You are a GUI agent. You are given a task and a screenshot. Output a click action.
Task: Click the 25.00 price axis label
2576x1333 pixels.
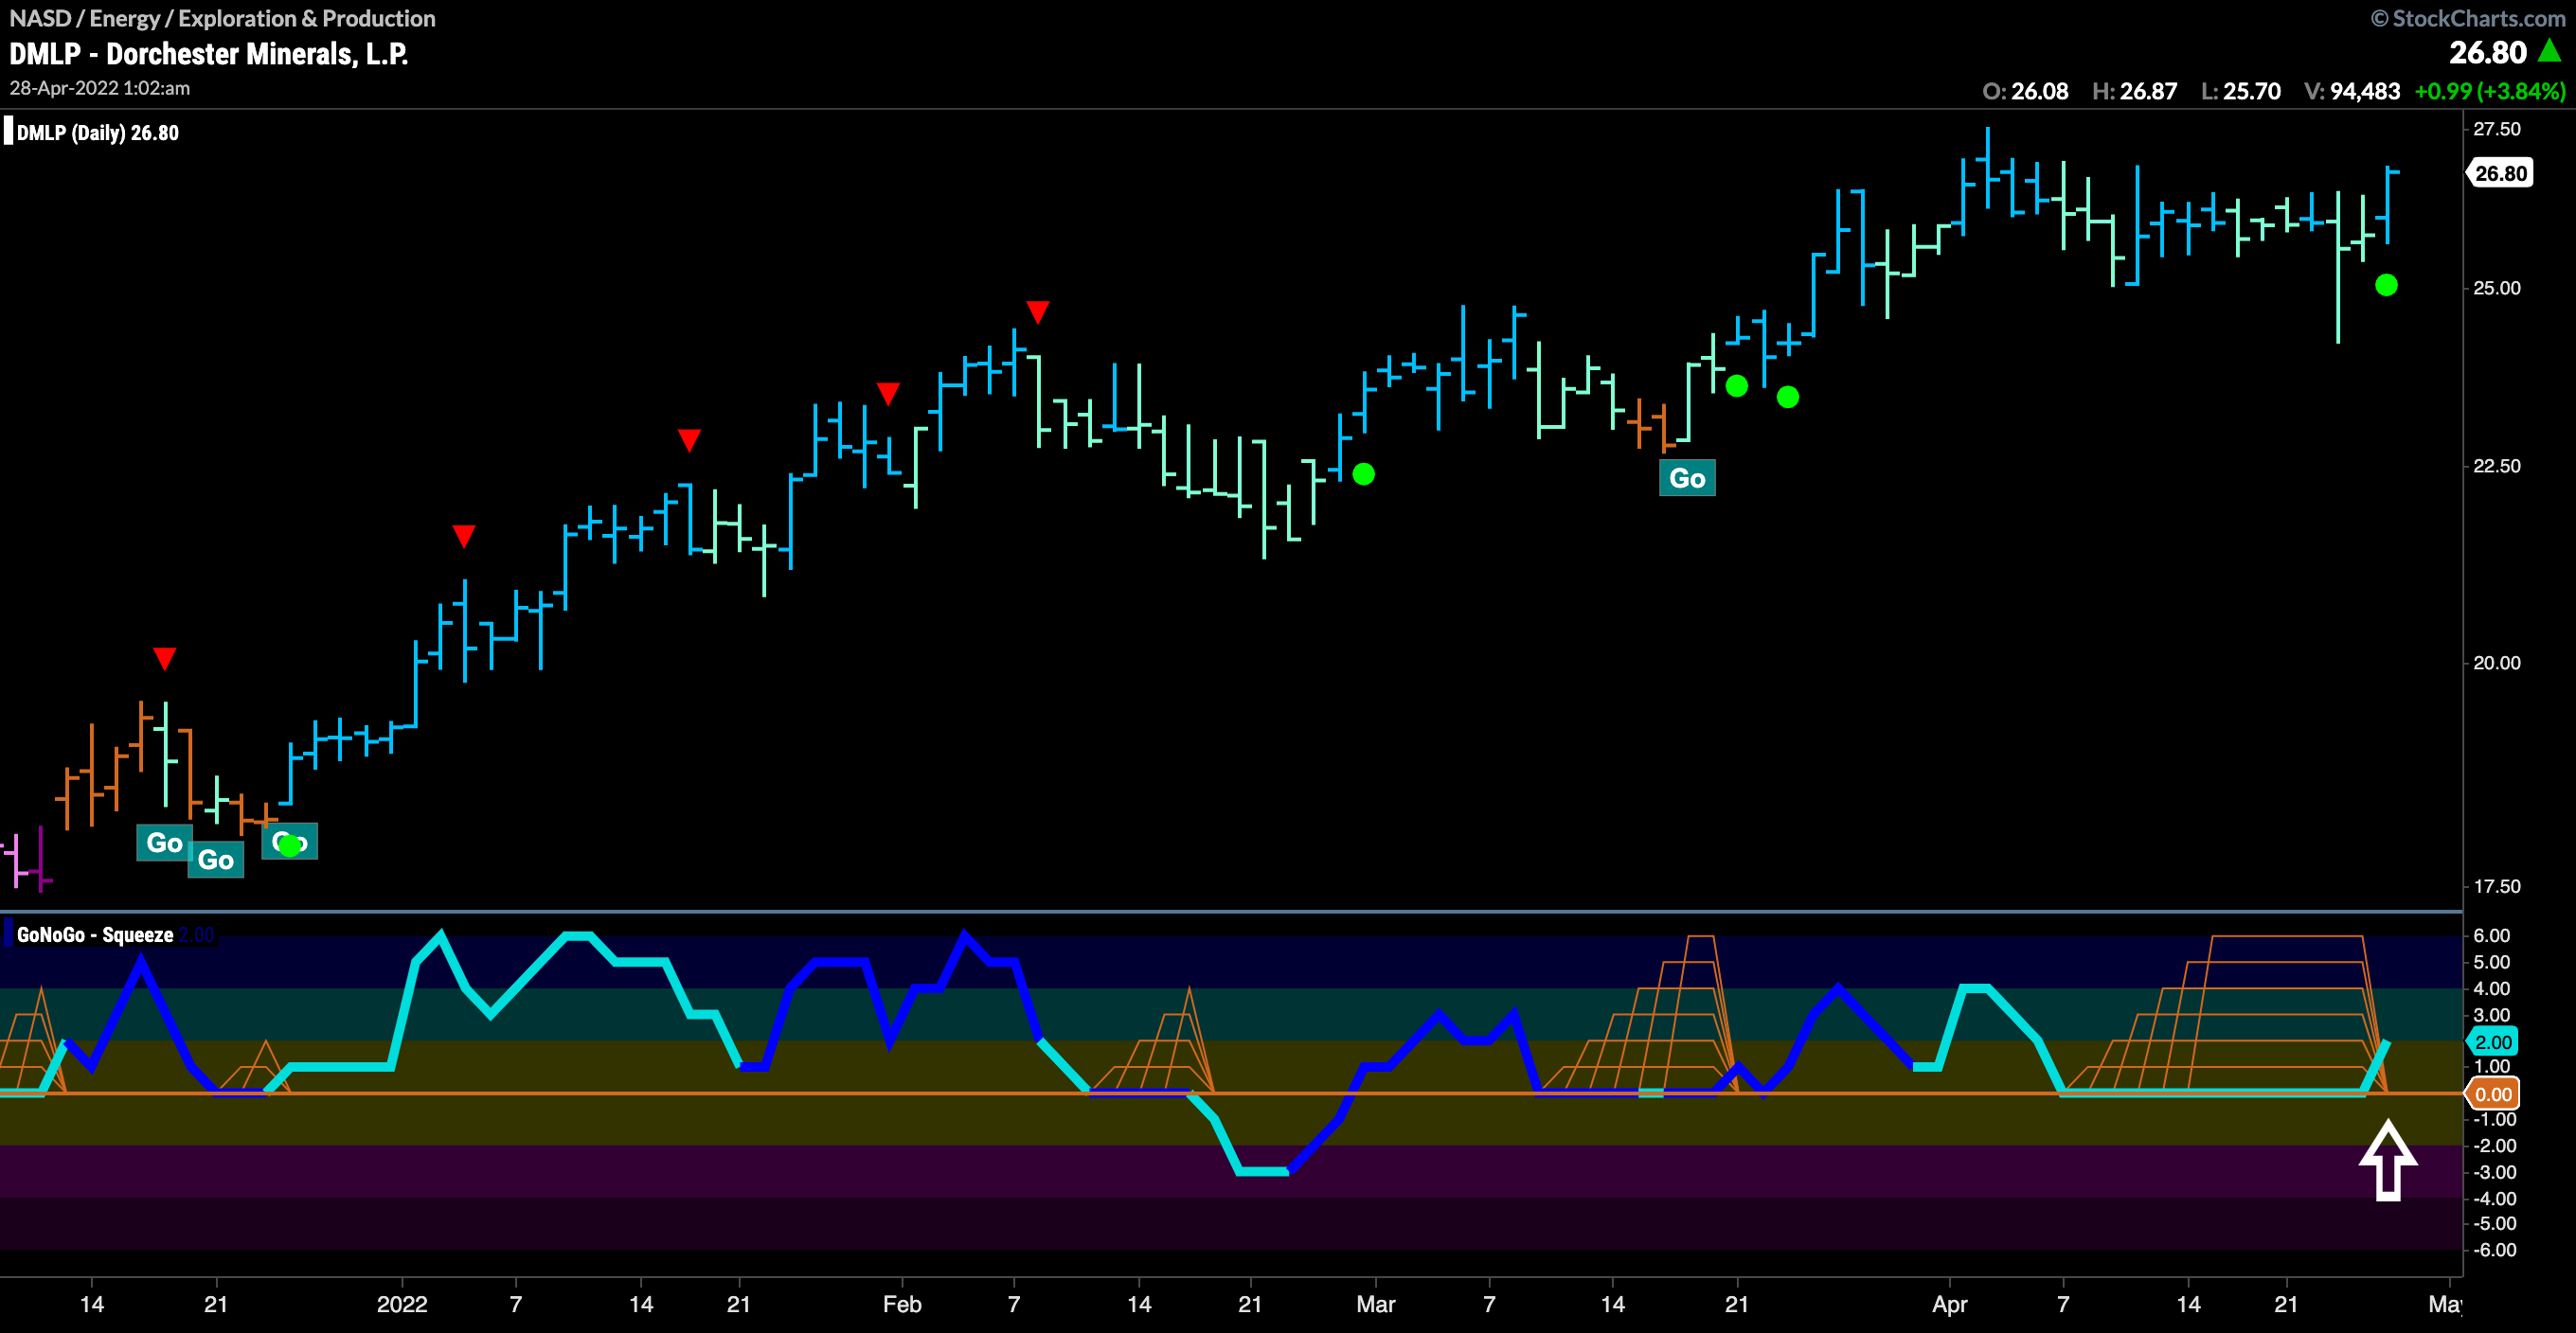coord(2496,288)
